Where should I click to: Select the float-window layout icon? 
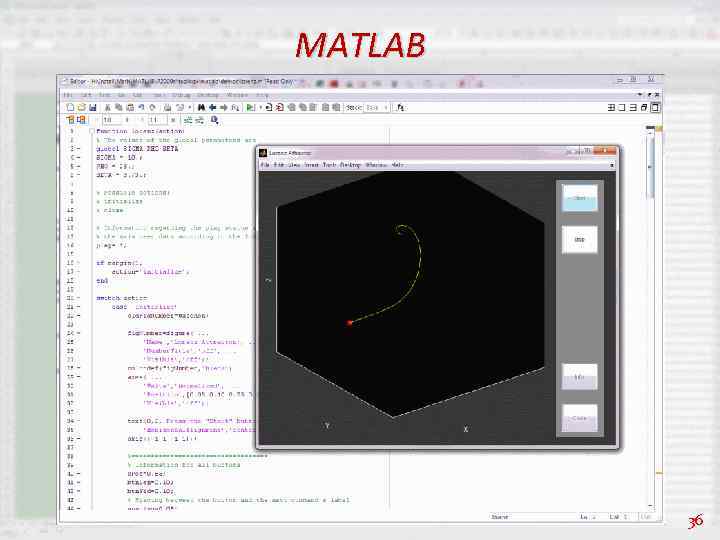[x=644, y=107]
